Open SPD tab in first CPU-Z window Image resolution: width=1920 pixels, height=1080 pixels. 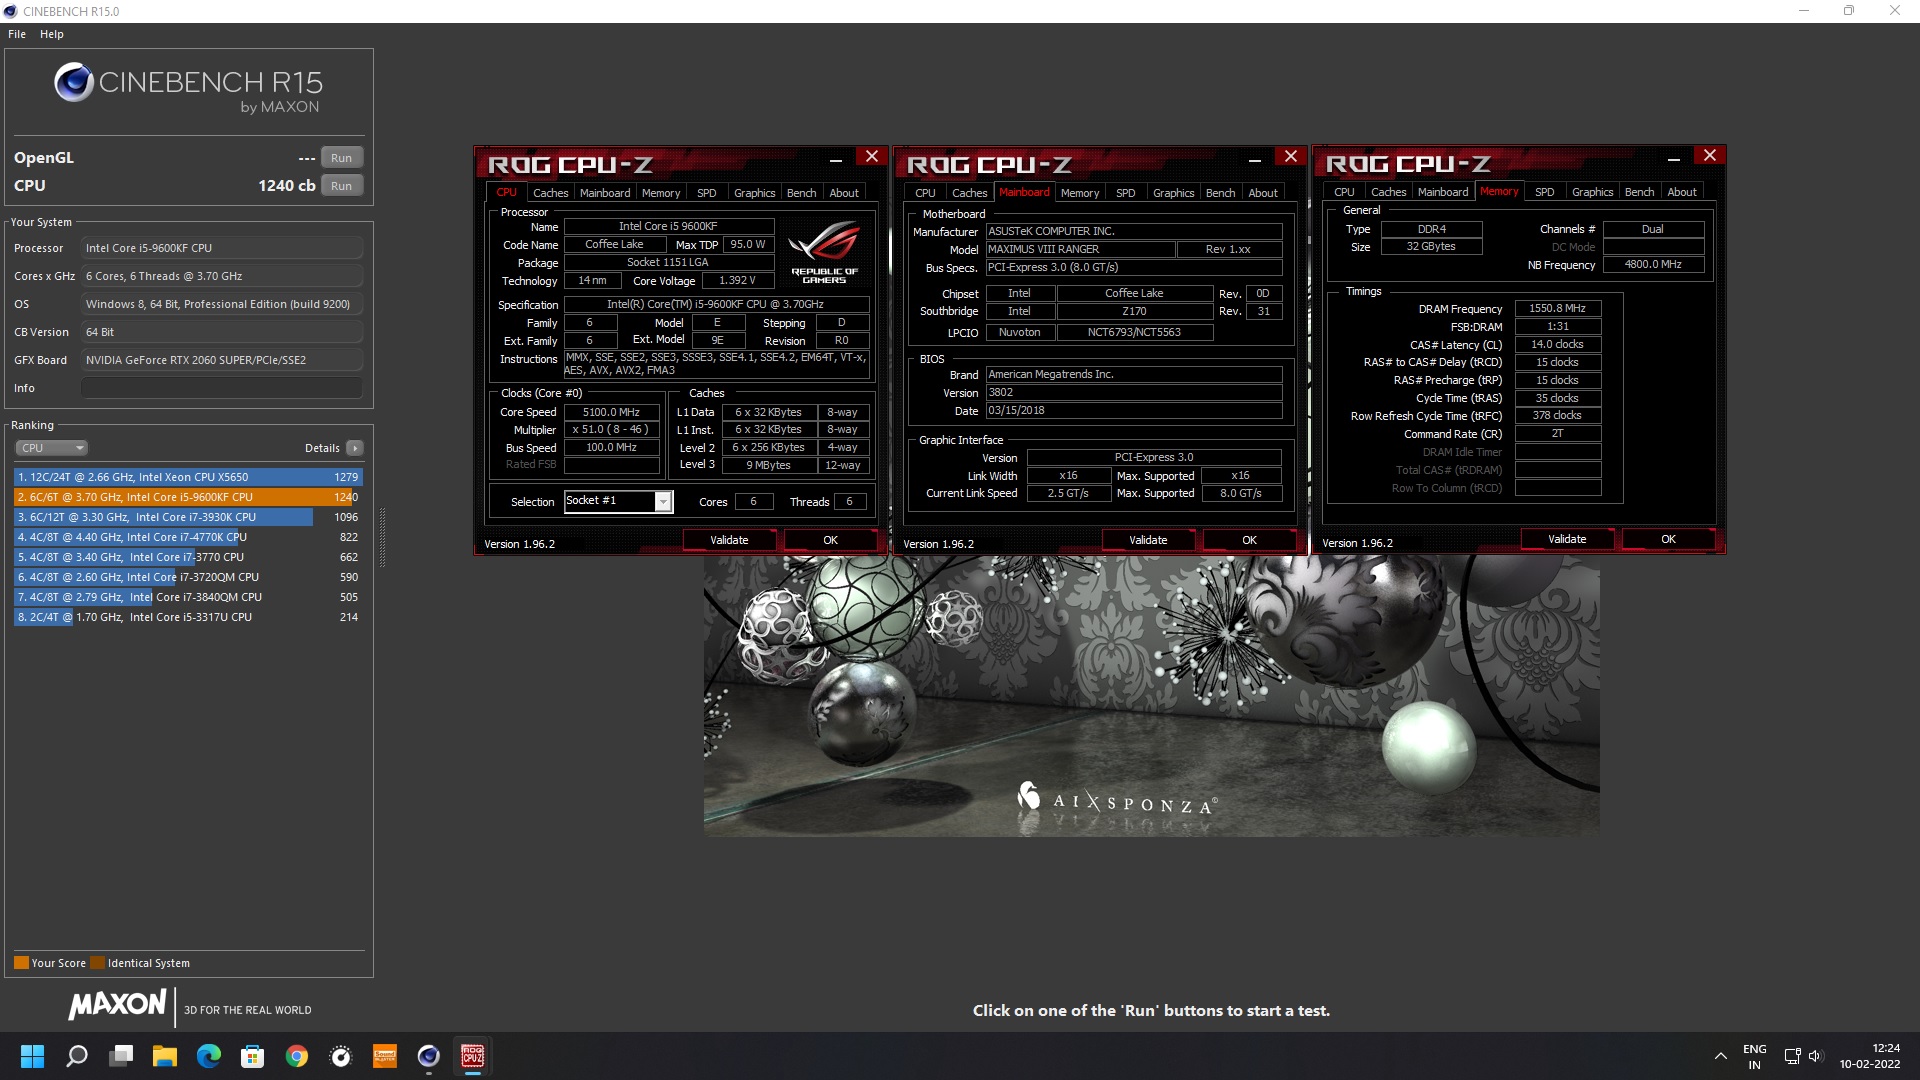707,193
